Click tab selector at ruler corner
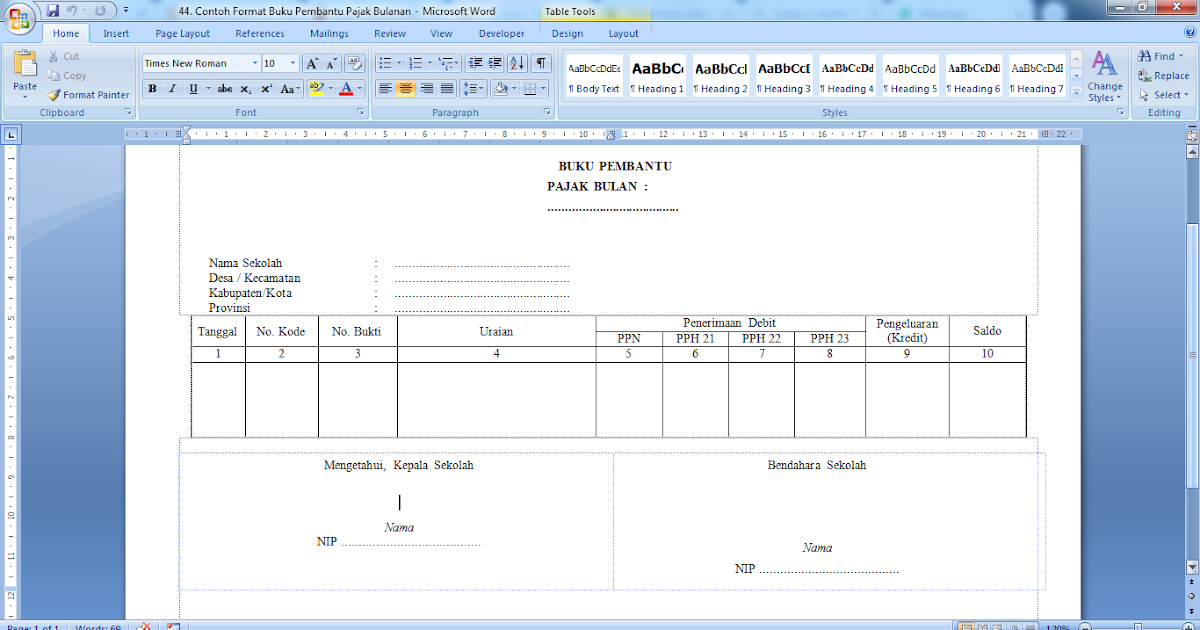1200x630 pixels. 11,133
